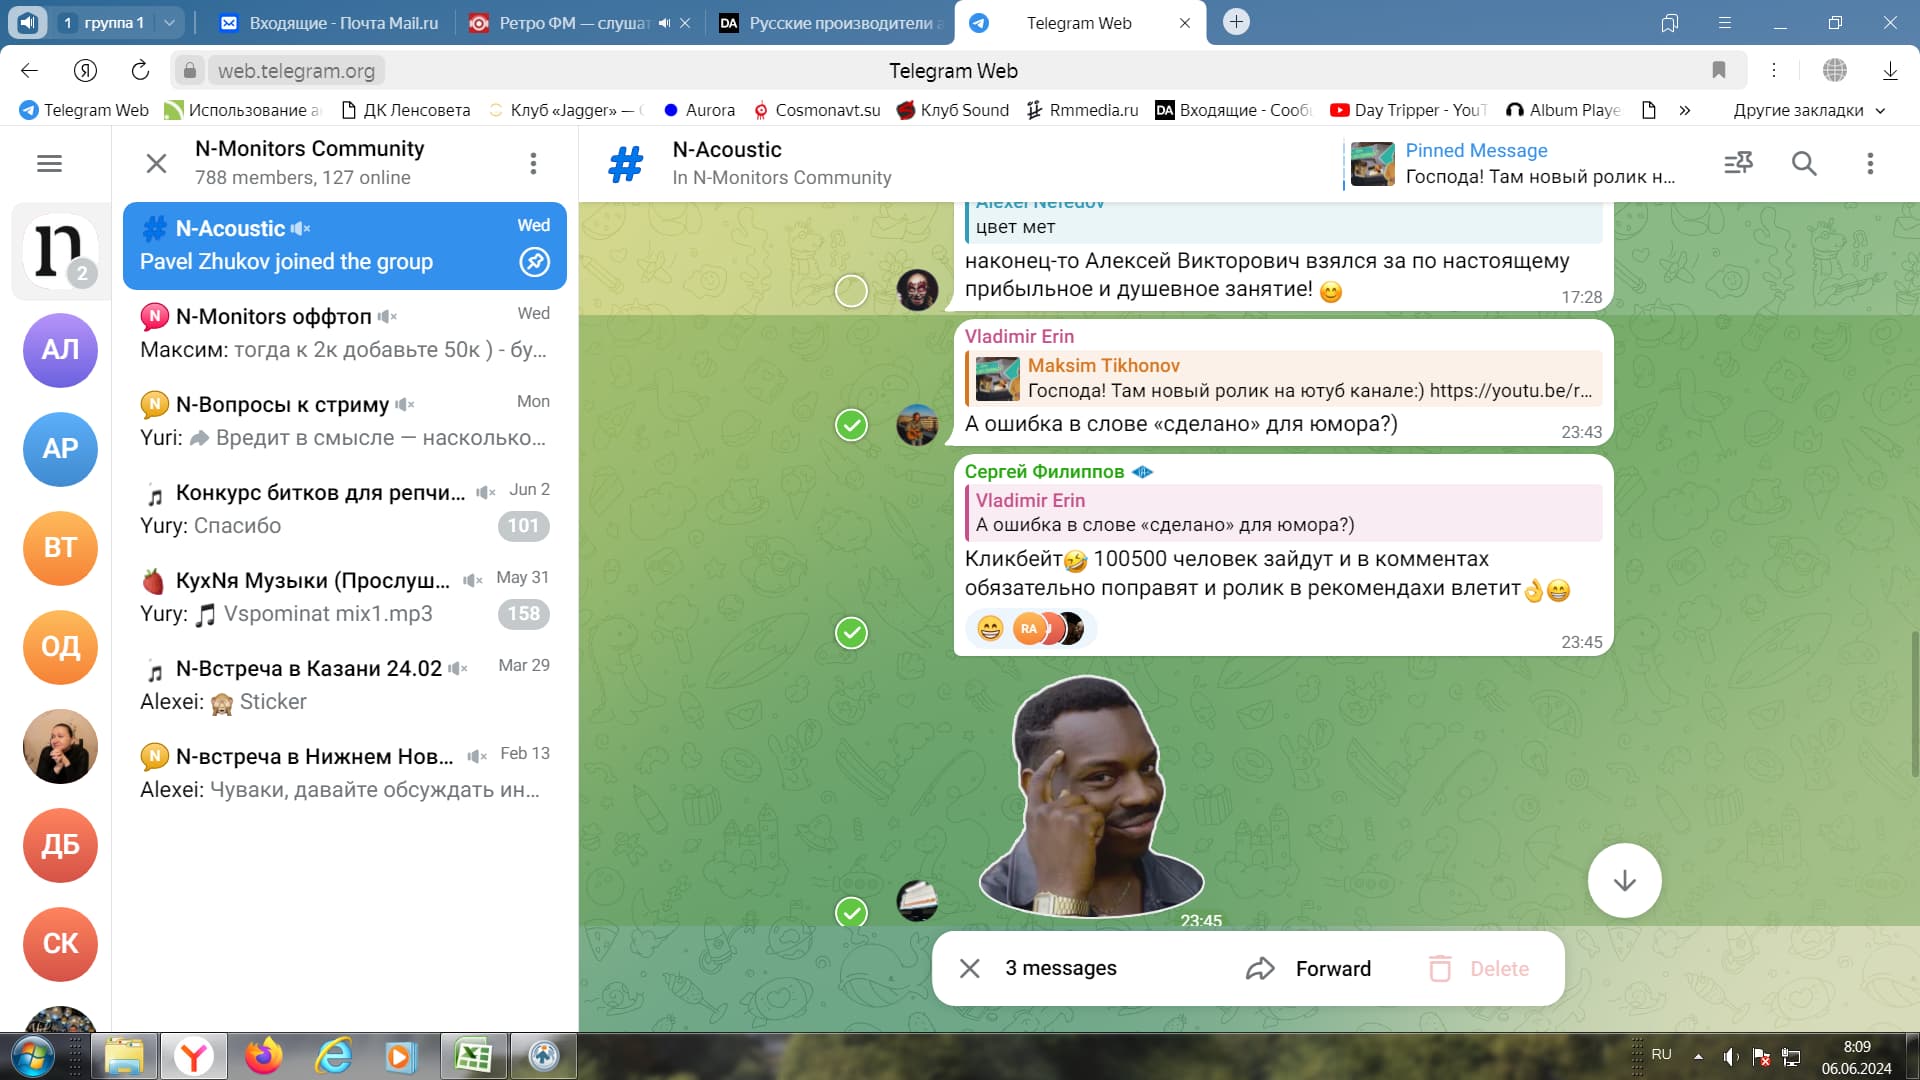This screenshot has width=1920, height=1080.
Task: Mute audio on the Ретро ФМ tab
Action: click(665, 23)
